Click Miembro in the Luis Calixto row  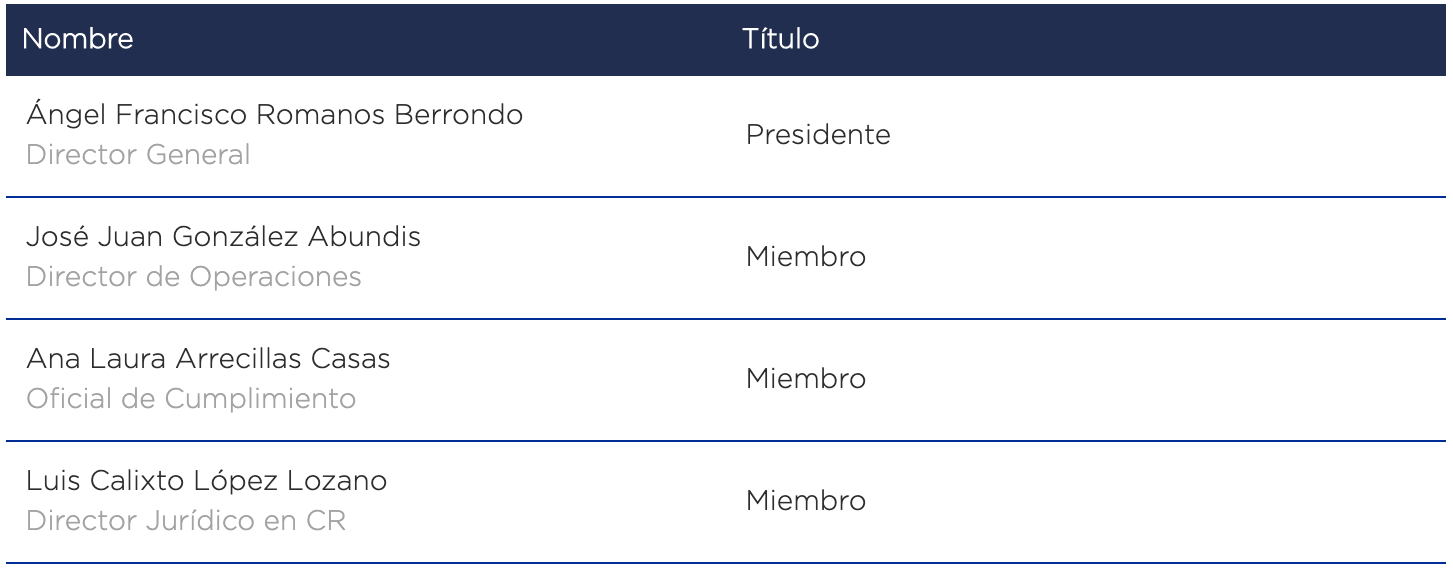(806, 499)
